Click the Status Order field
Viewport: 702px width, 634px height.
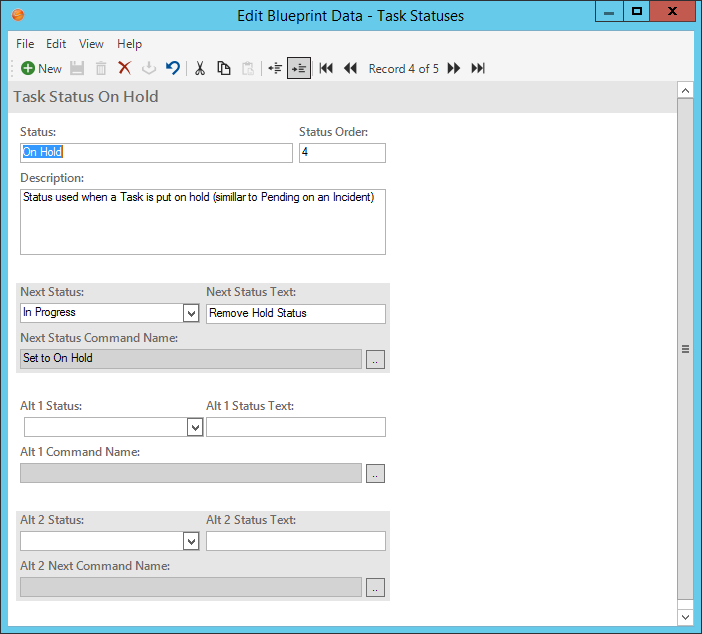[342, 153]
